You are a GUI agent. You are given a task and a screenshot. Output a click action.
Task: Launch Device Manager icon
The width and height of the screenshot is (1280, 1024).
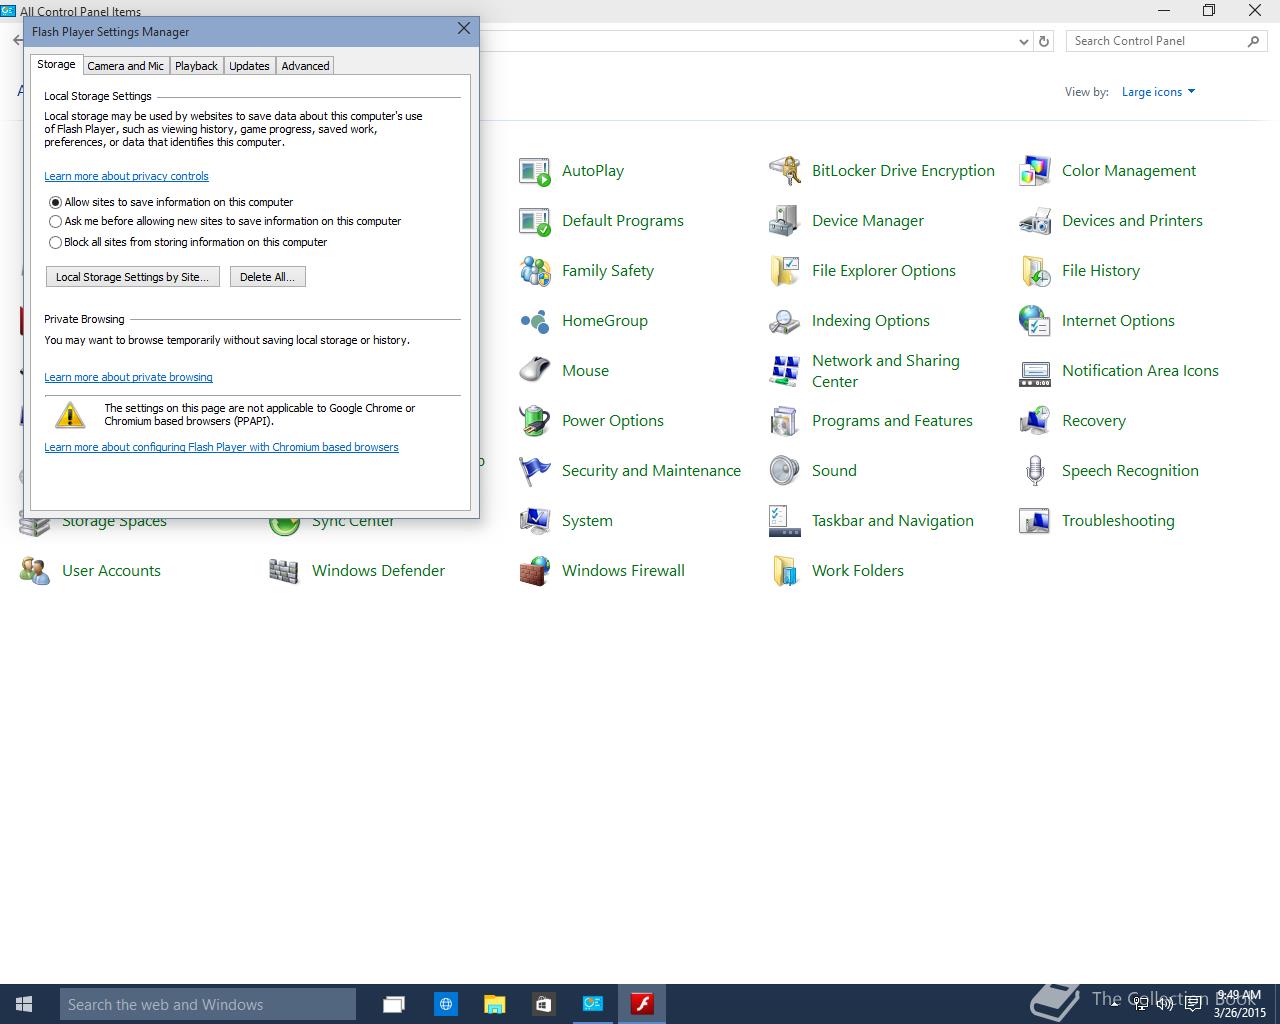pyautogui.click(x=785, y=221)
